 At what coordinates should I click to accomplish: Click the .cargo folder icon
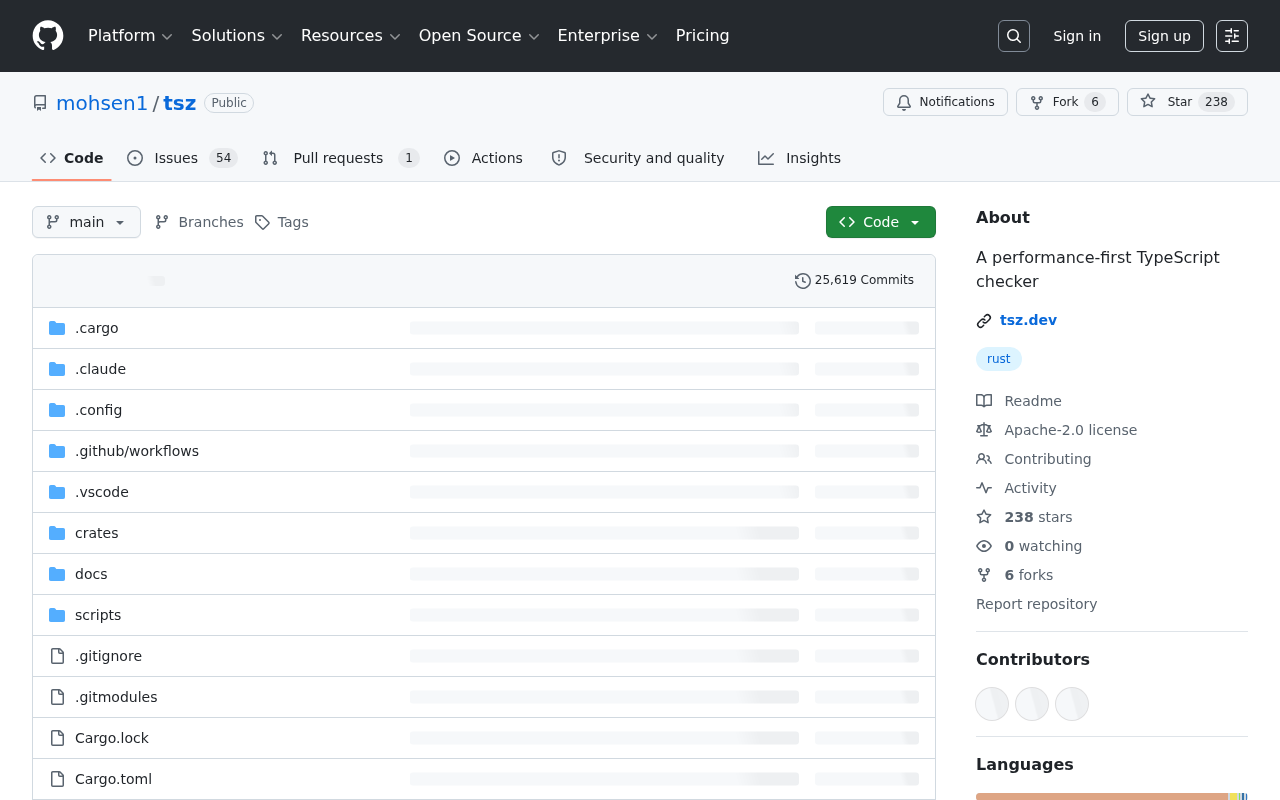click(x=57, y=328)
